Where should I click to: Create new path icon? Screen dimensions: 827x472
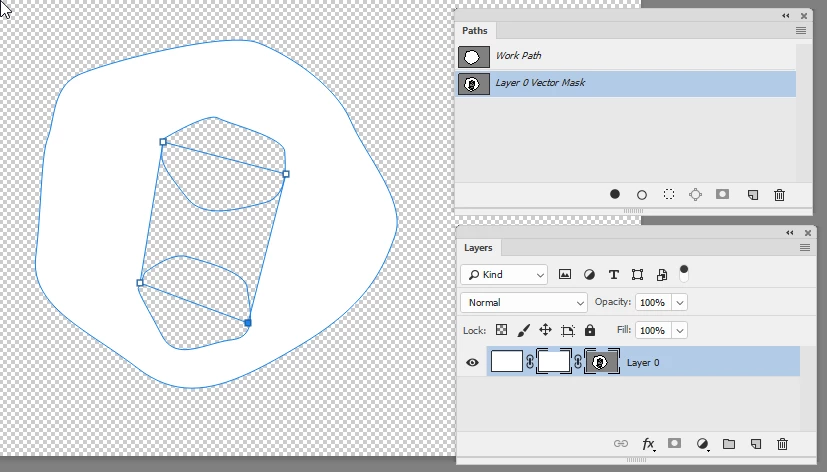tap(753, 195)
